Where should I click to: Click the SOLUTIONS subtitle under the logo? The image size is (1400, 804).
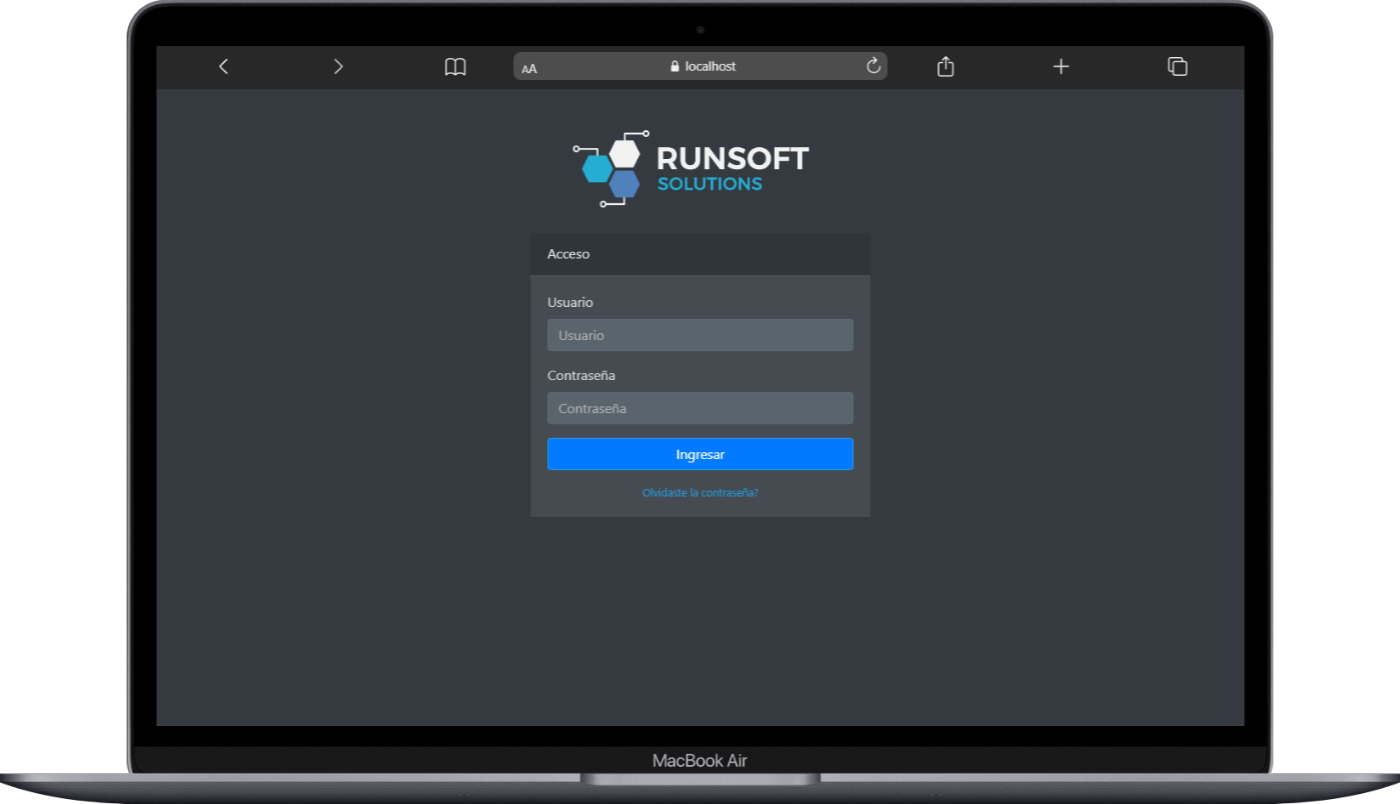click(x=709, y=184)
